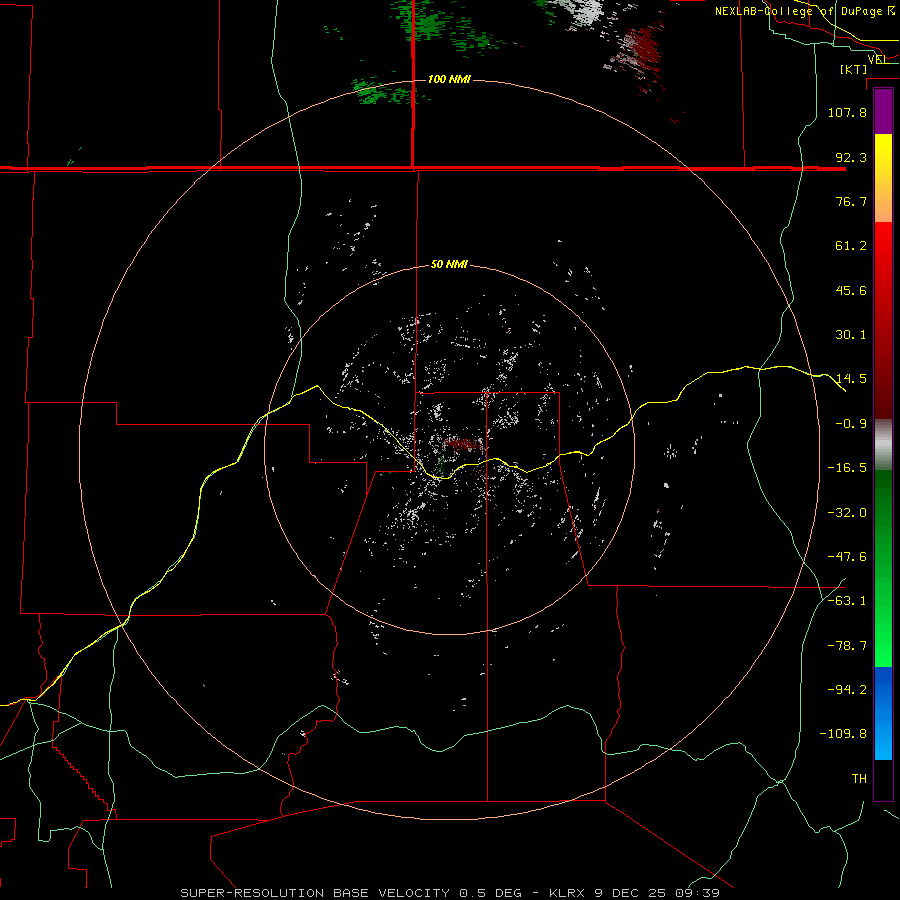Click the [KT] units label

coord(854,69)
